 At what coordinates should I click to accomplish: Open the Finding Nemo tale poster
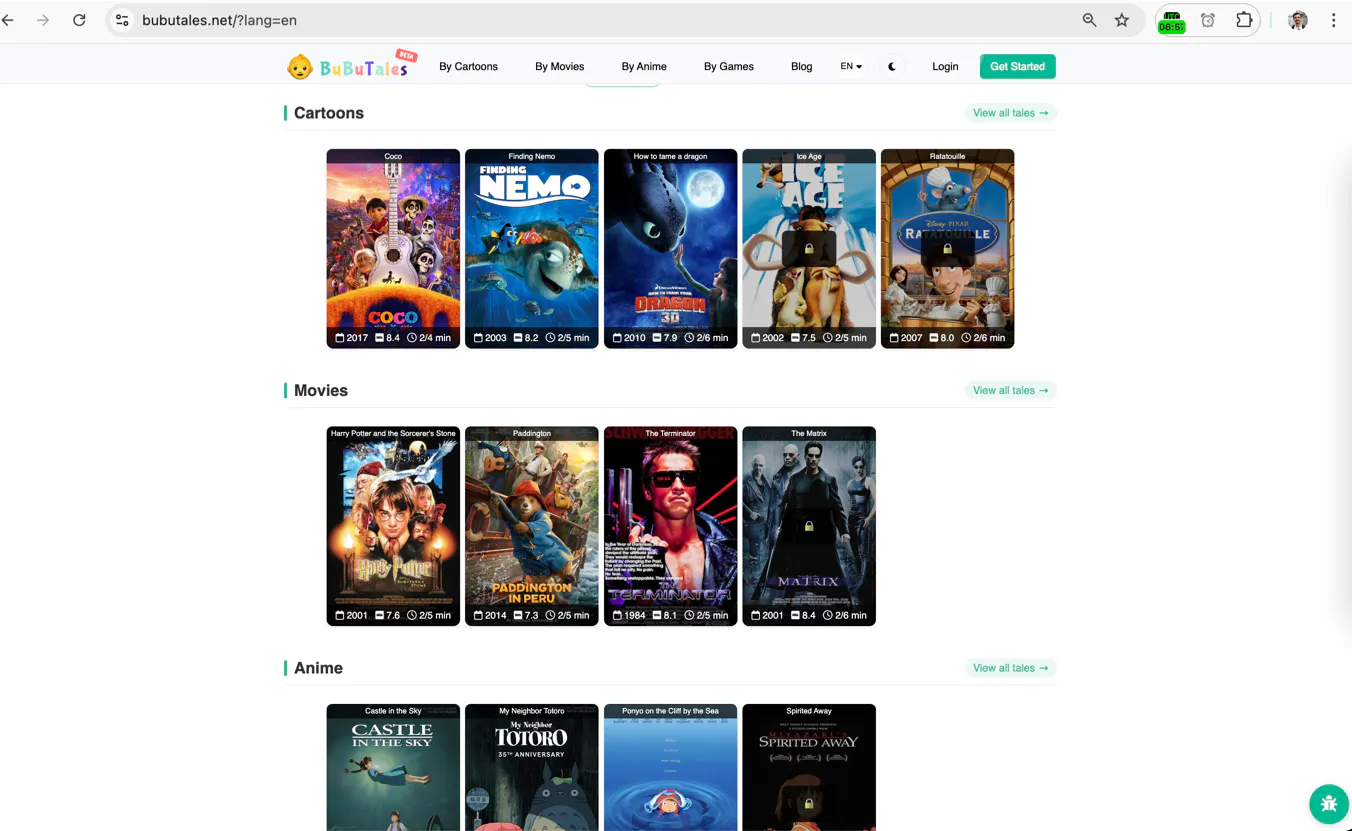(x=532, y=248)
